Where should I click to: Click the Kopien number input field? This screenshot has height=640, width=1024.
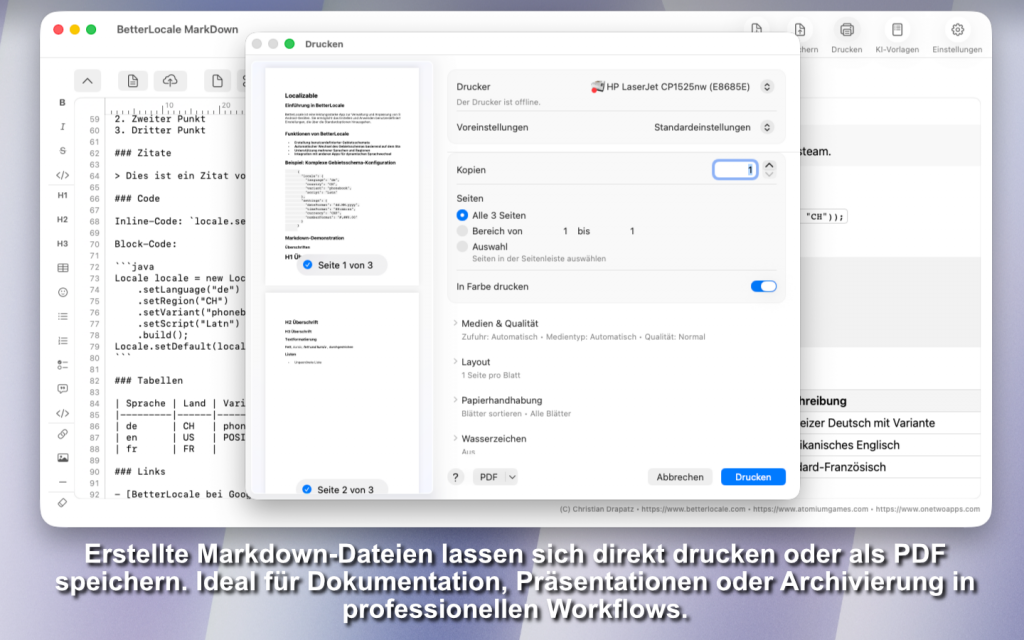tap(734, 170)
